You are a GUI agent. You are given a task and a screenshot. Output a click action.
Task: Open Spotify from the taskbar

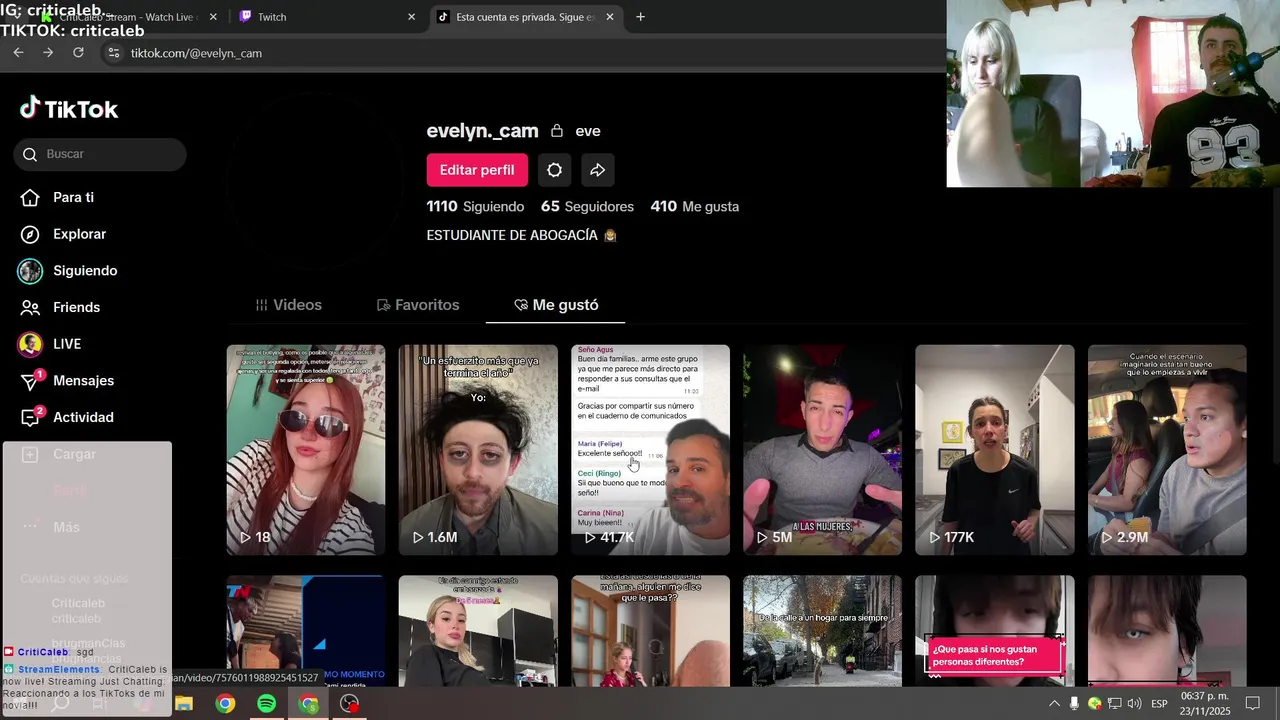pos(266,704)
